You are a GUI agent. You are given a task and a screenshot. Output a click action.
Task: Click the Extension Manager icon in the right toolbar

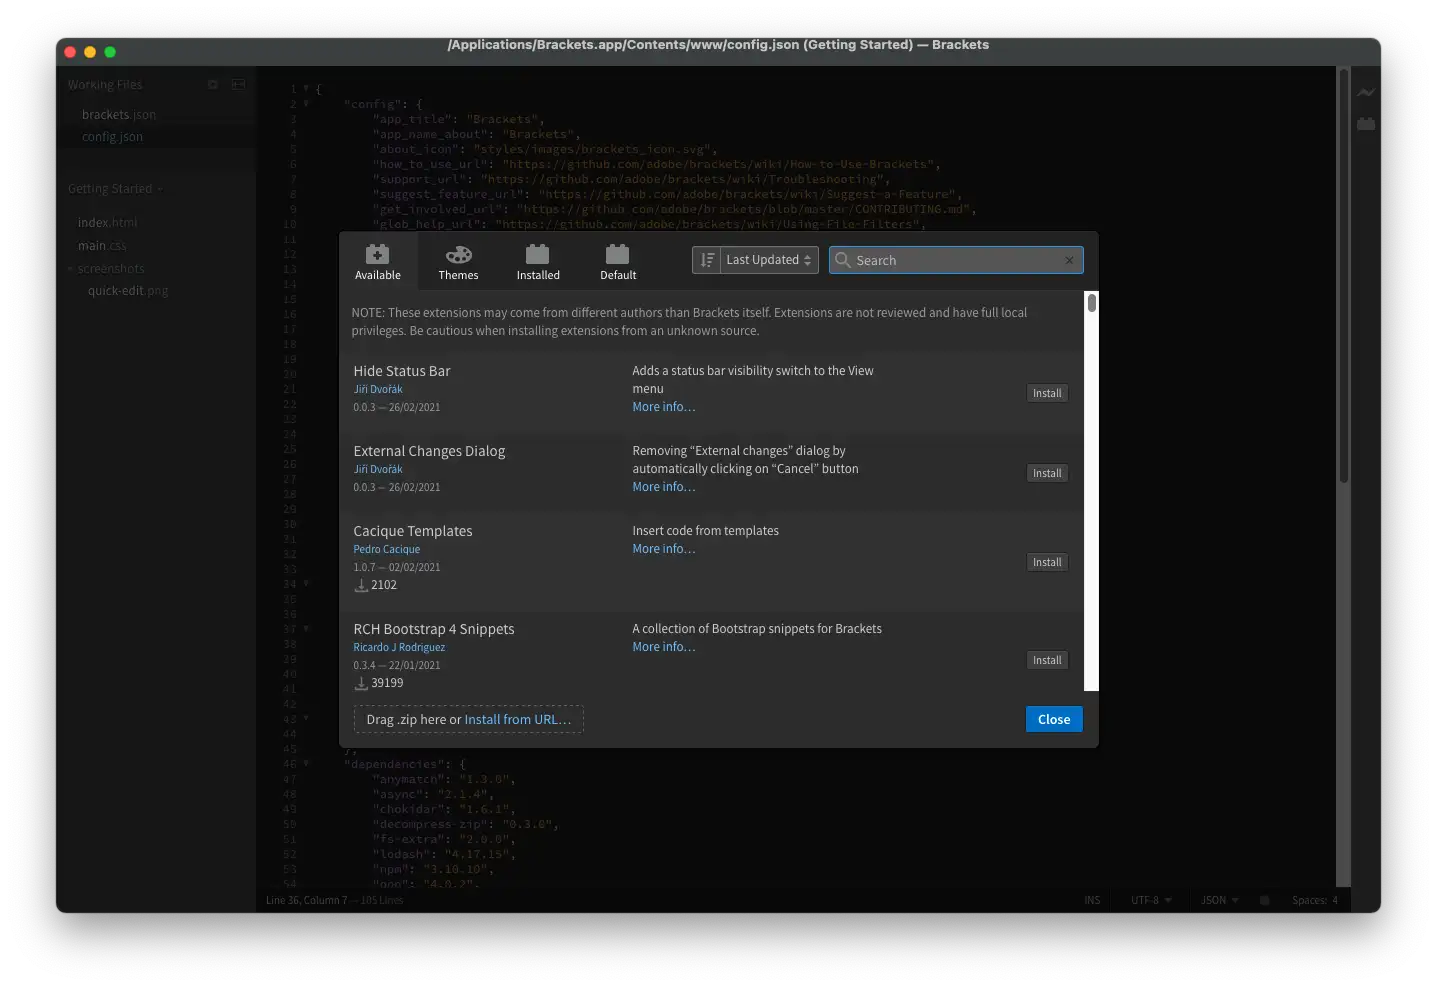(x=1366, y=124)
